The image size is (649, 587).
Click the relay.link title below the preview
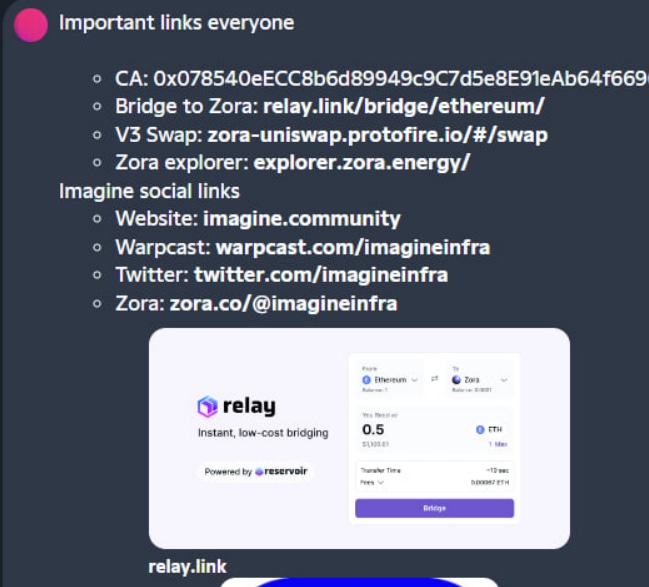pyautogui.click(x=187, y=567)
